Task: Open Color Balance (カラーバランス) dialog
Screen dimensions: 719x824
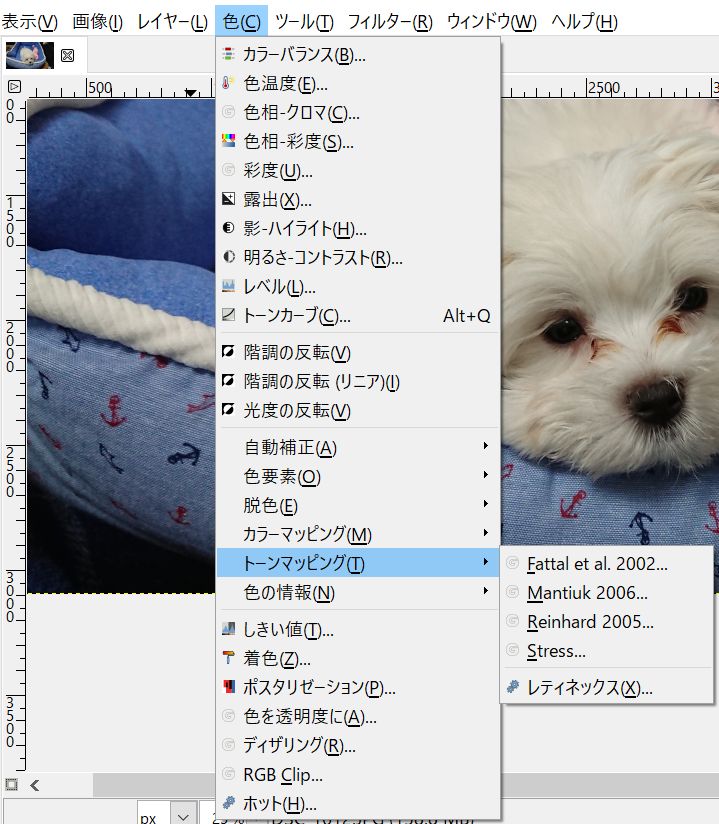Action: [x=357, y=55]
